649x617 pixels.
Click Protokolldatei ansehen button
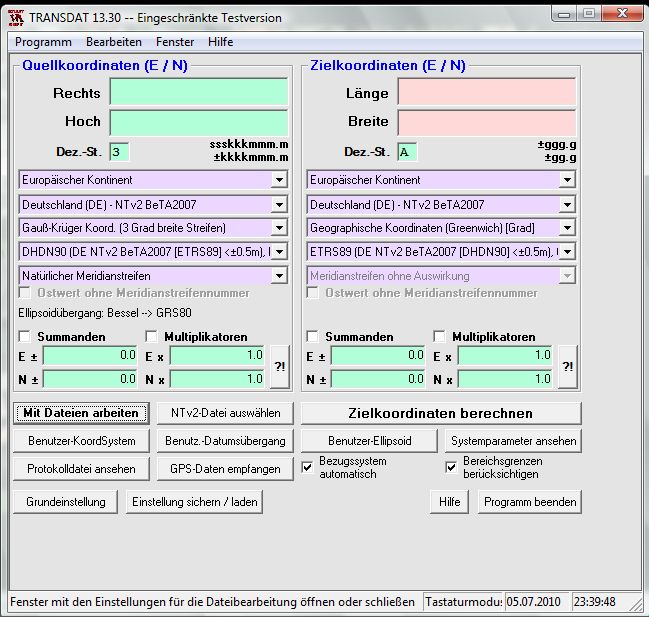(81, 469)
